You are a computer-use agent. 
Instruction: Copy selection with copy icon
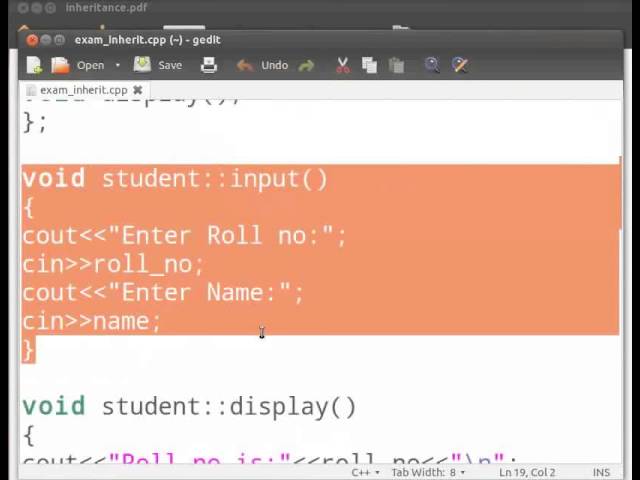[x=369, y=65]
